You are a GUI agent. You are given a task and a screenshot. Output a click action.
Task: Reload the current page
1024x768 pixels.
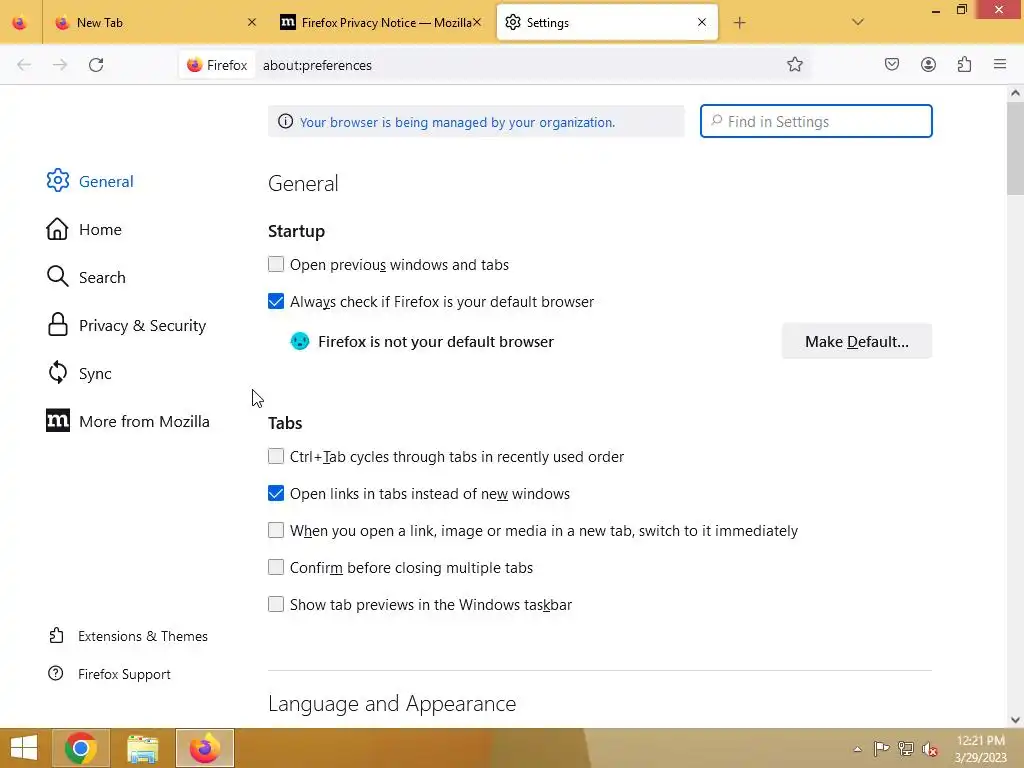coord(96,65)
